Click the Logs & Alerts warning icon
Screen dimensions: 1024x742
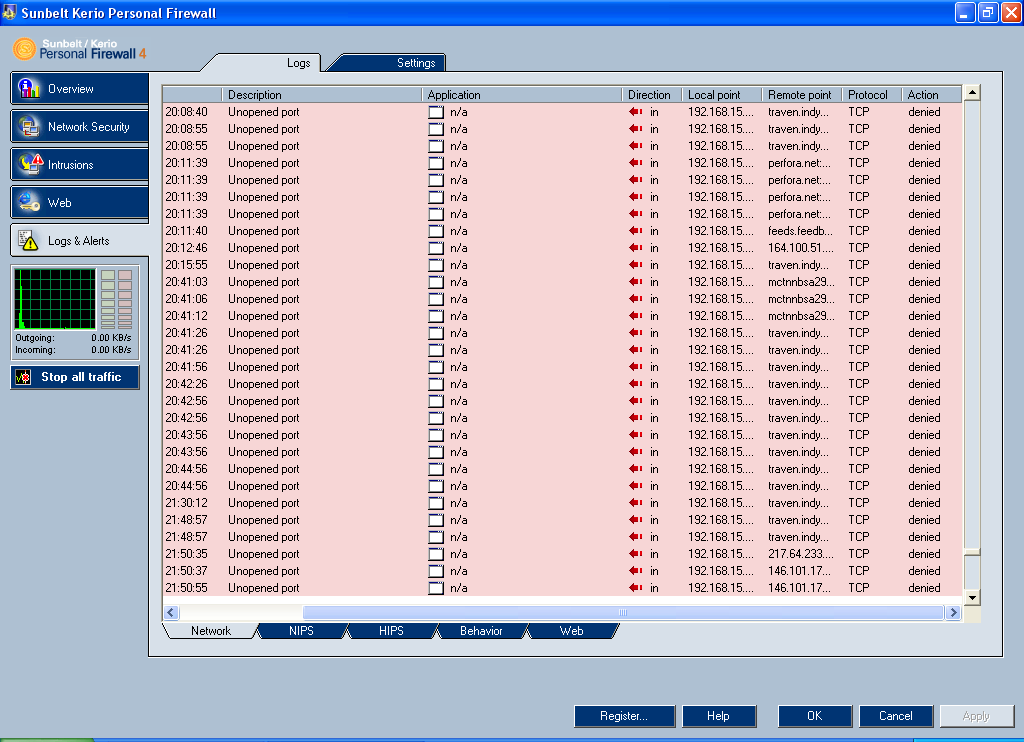[x=30, y=241]
